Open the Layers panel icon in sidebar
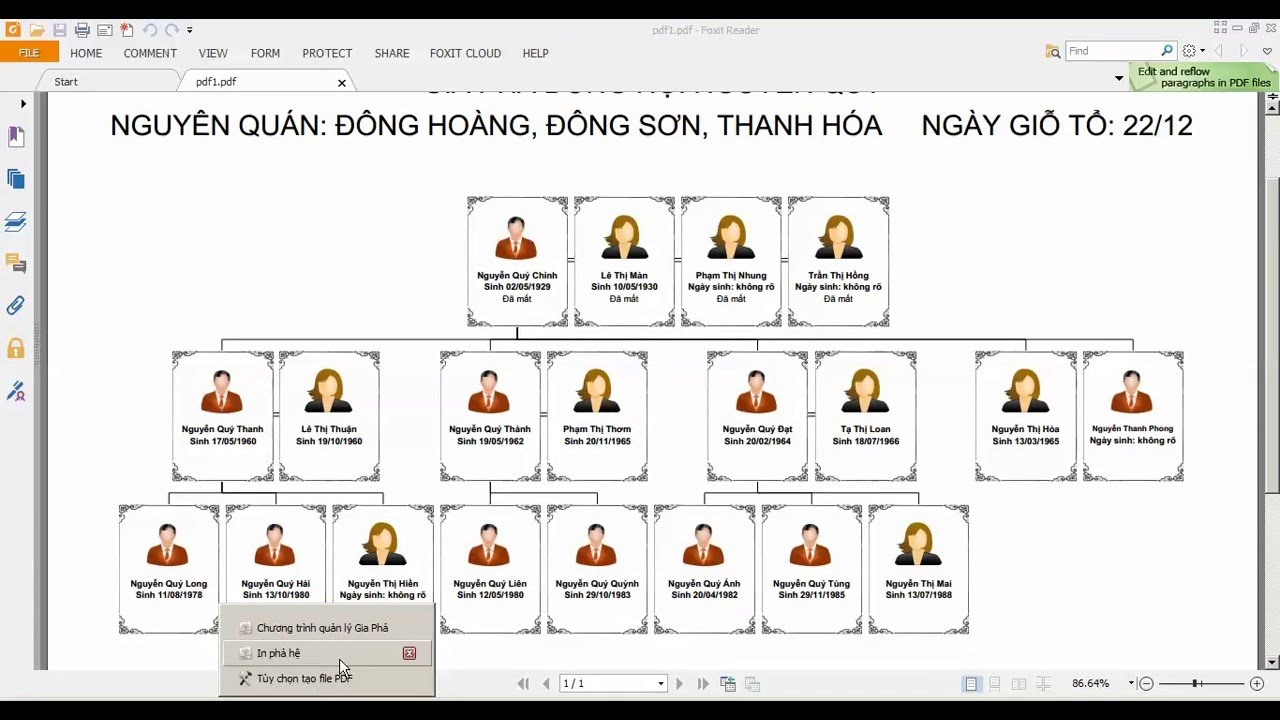Screen dimensions: 1280x720 coord(16,222)
